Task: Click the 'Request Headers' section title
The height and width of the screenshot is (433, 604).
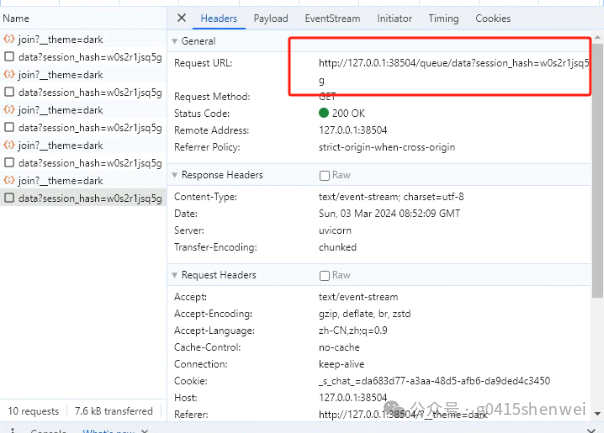Action: coord(218,275)
